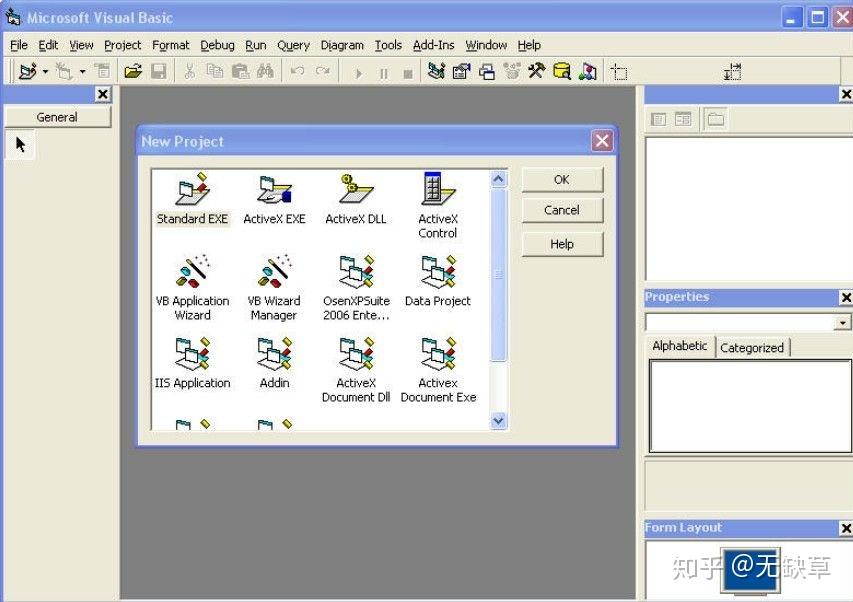Open the Form Layout Window toolbar icon
853x602 pixels.
click(487, 71)
